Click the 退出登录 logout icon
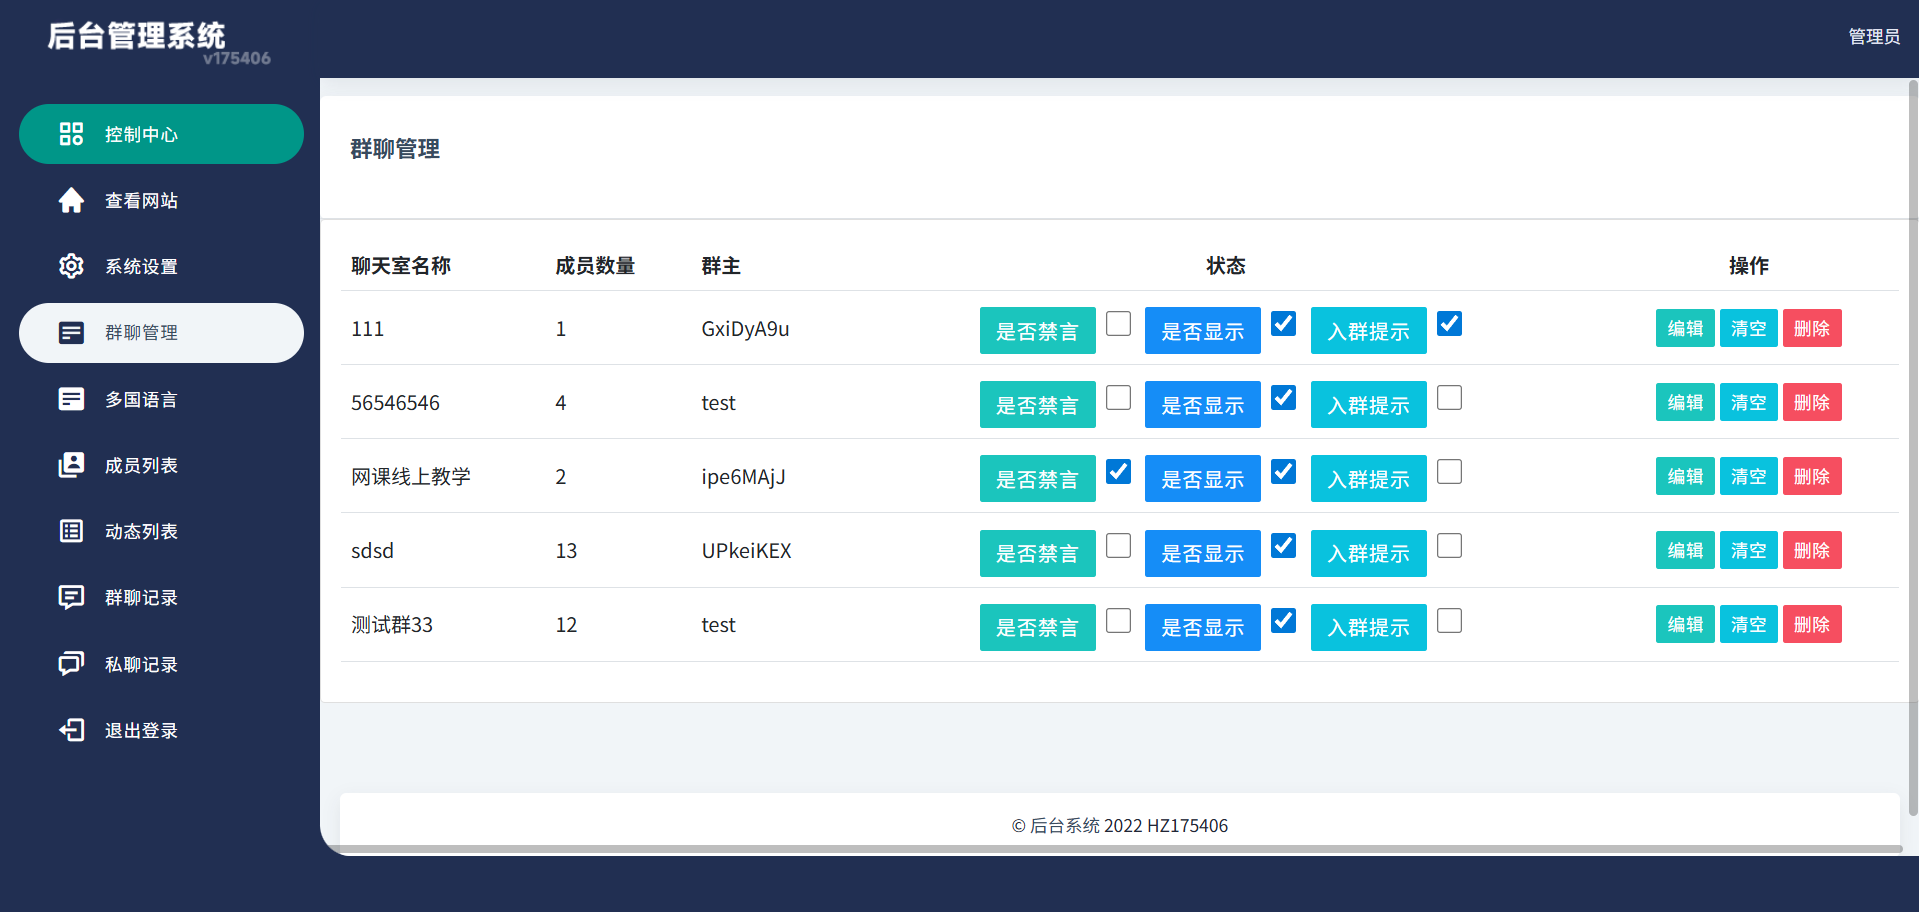Screen dimensions: 1919x912 pyautogui.click(x=71, y=730)
